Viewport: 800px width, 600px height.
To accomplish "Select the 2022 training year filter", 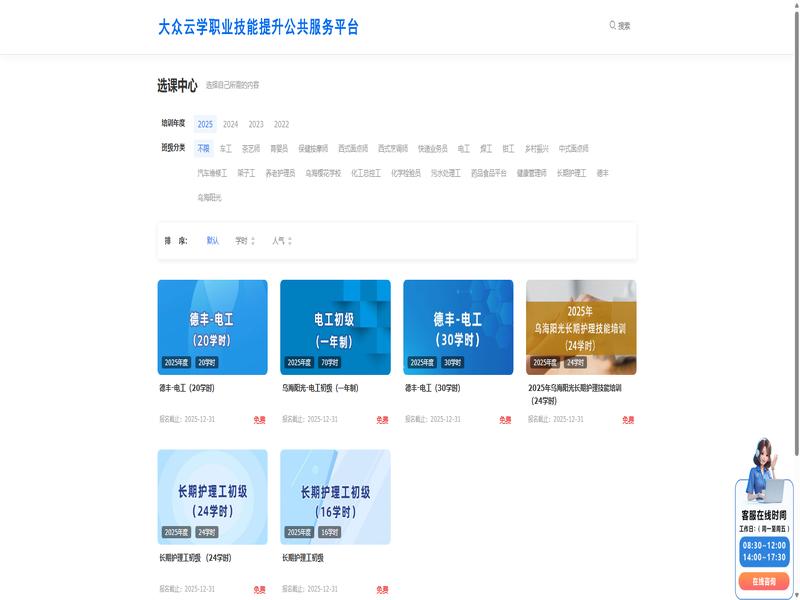I will click(x=282, y=124).
